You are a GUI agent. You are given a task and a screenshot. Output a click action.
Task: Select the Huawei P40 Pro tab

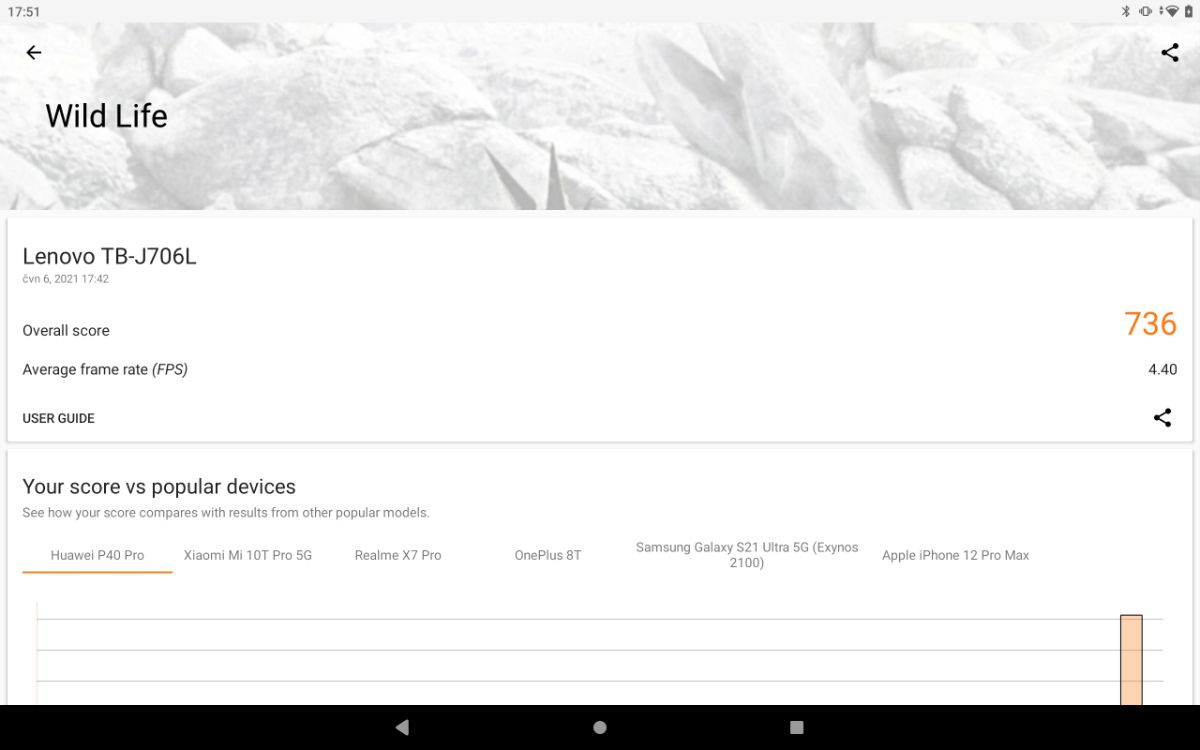97,555
